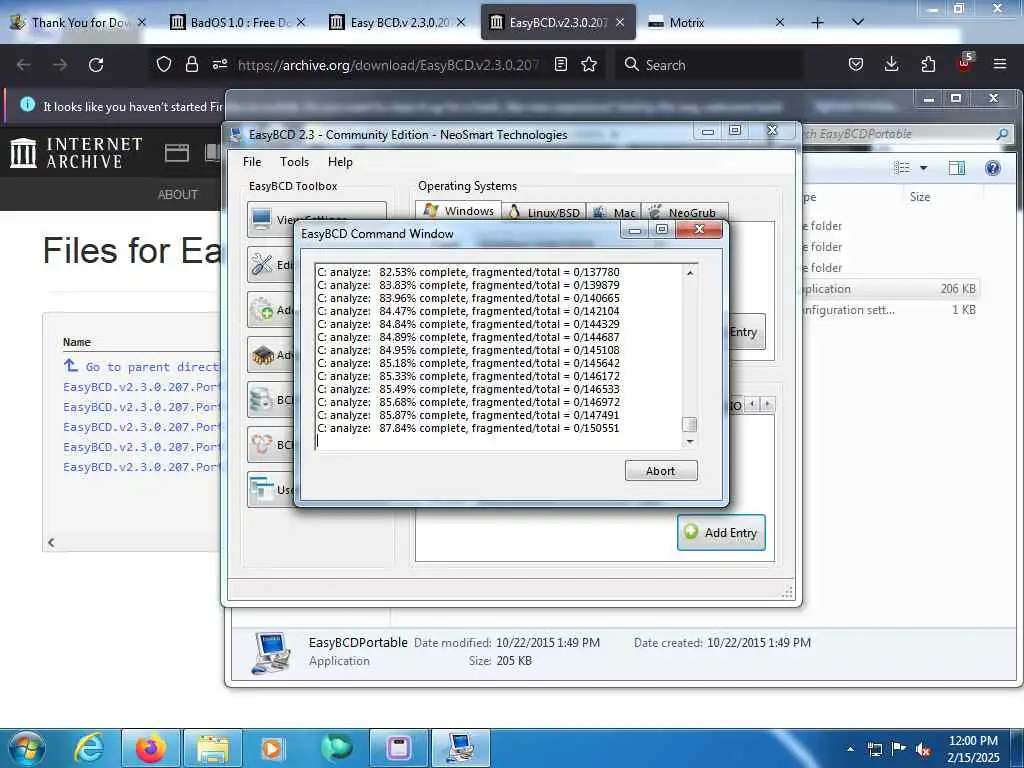Image resolution: width=1024 pixels, height=768 pixels.
Task: Open a new Firefox tab
Action: pyautogui.click(x=817, y=22)
